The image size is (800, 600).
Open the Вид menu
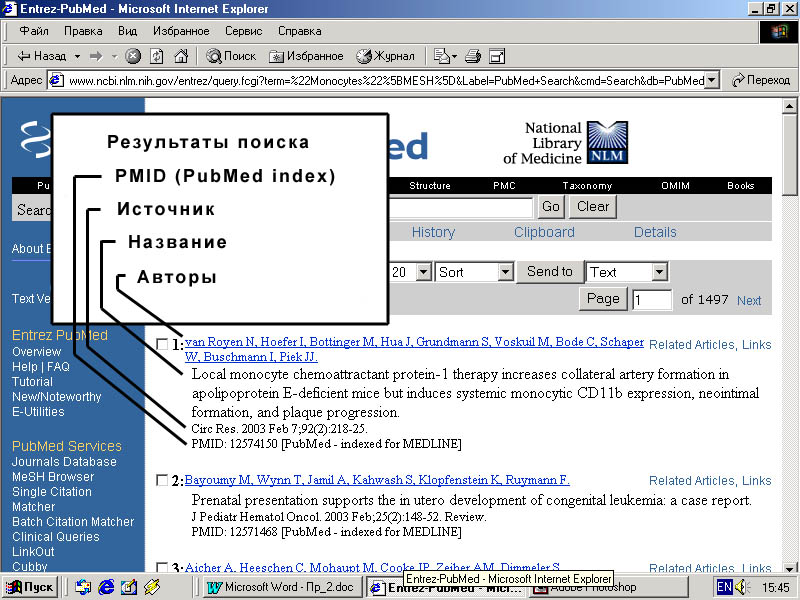[x=128, y=31]
